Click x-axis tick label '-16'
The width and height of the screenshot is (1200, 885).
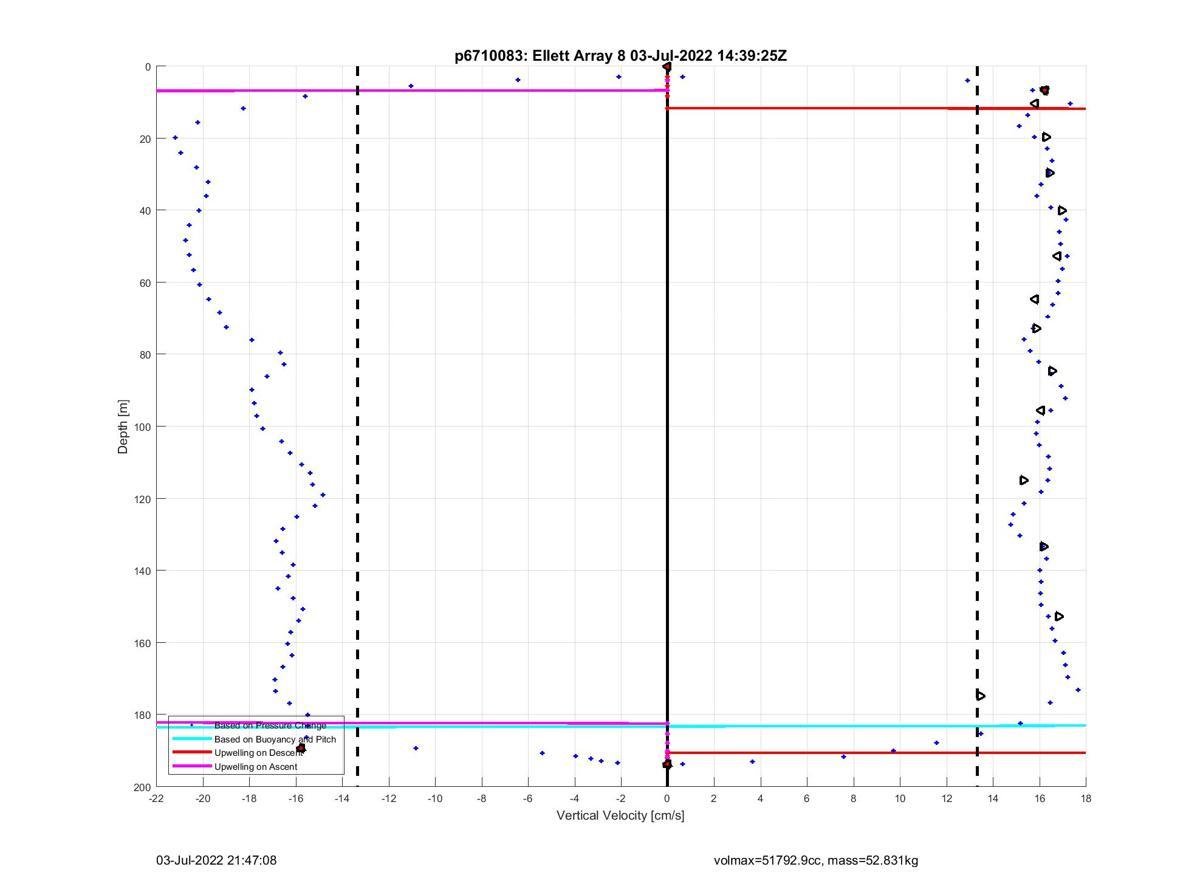295,798
